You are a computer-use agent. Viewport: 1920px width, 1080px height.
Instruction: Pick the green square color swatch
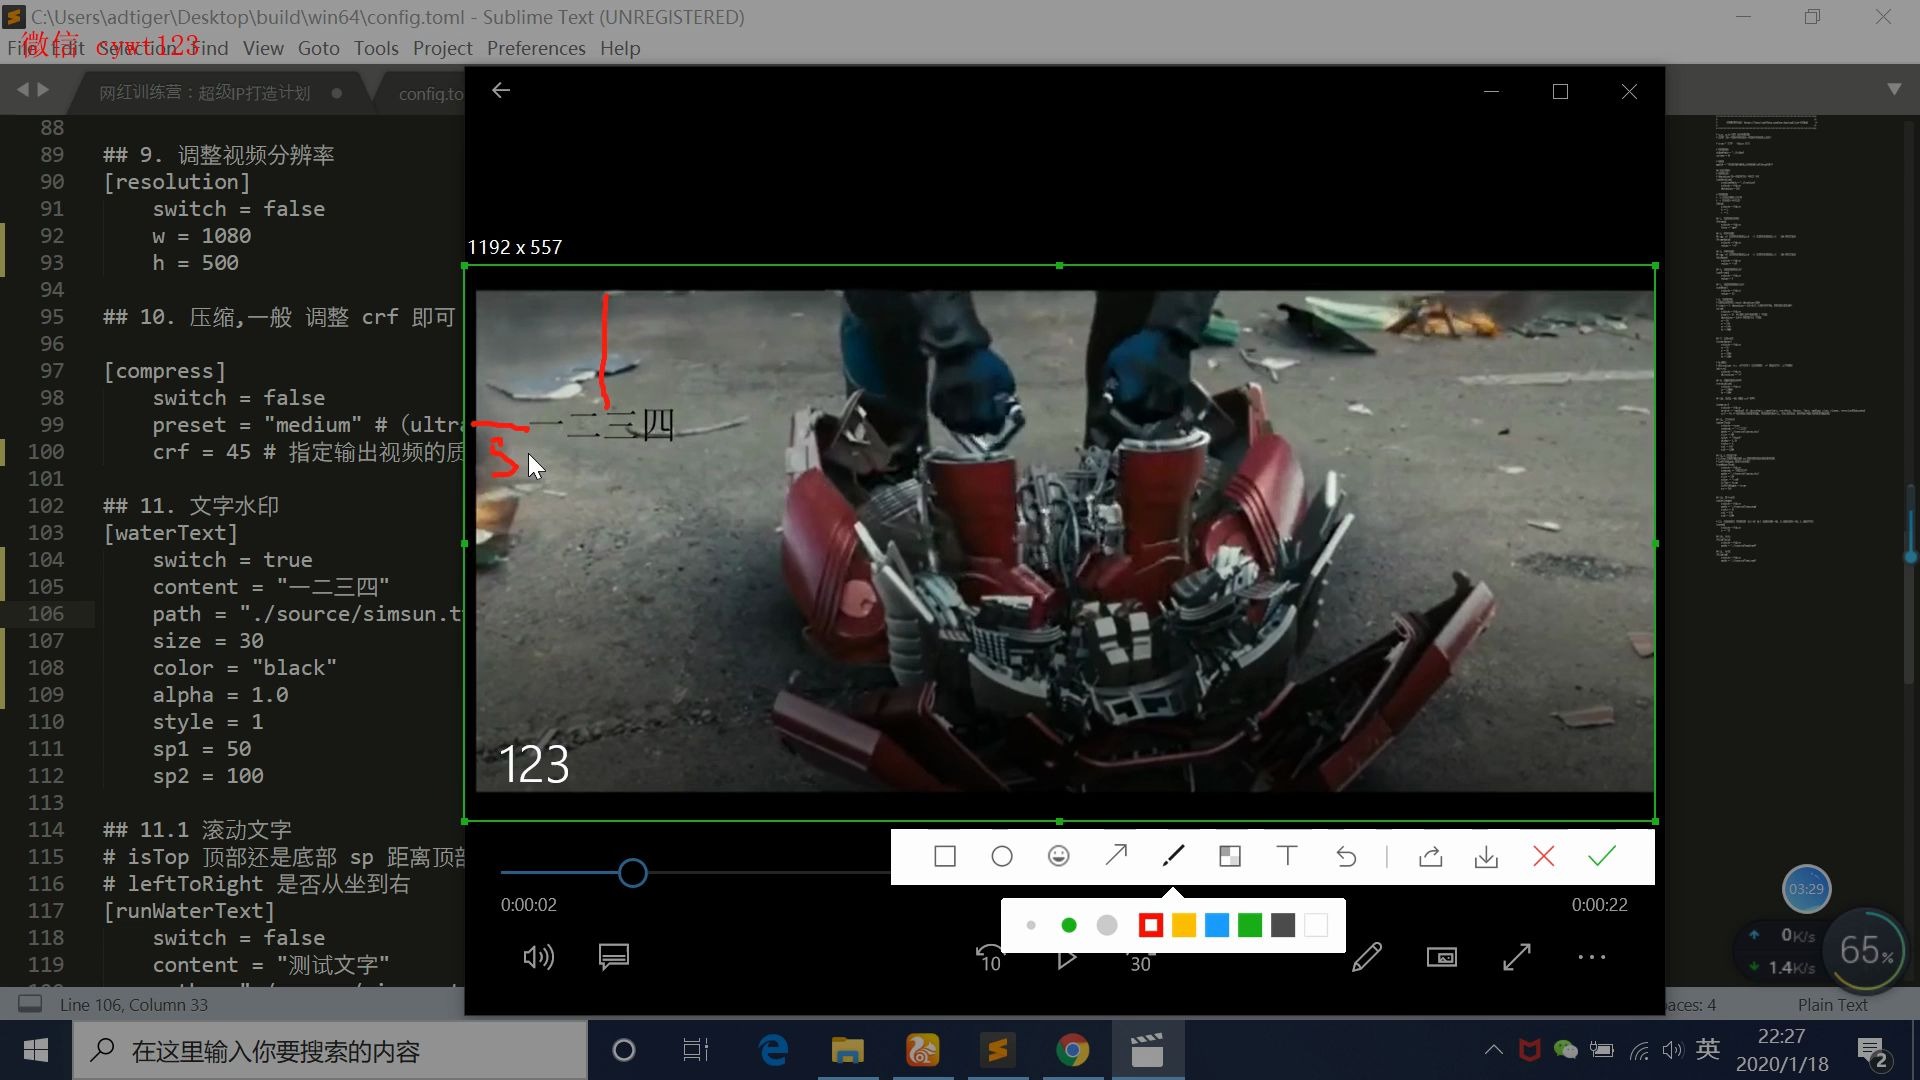[x=1250, y=926]
